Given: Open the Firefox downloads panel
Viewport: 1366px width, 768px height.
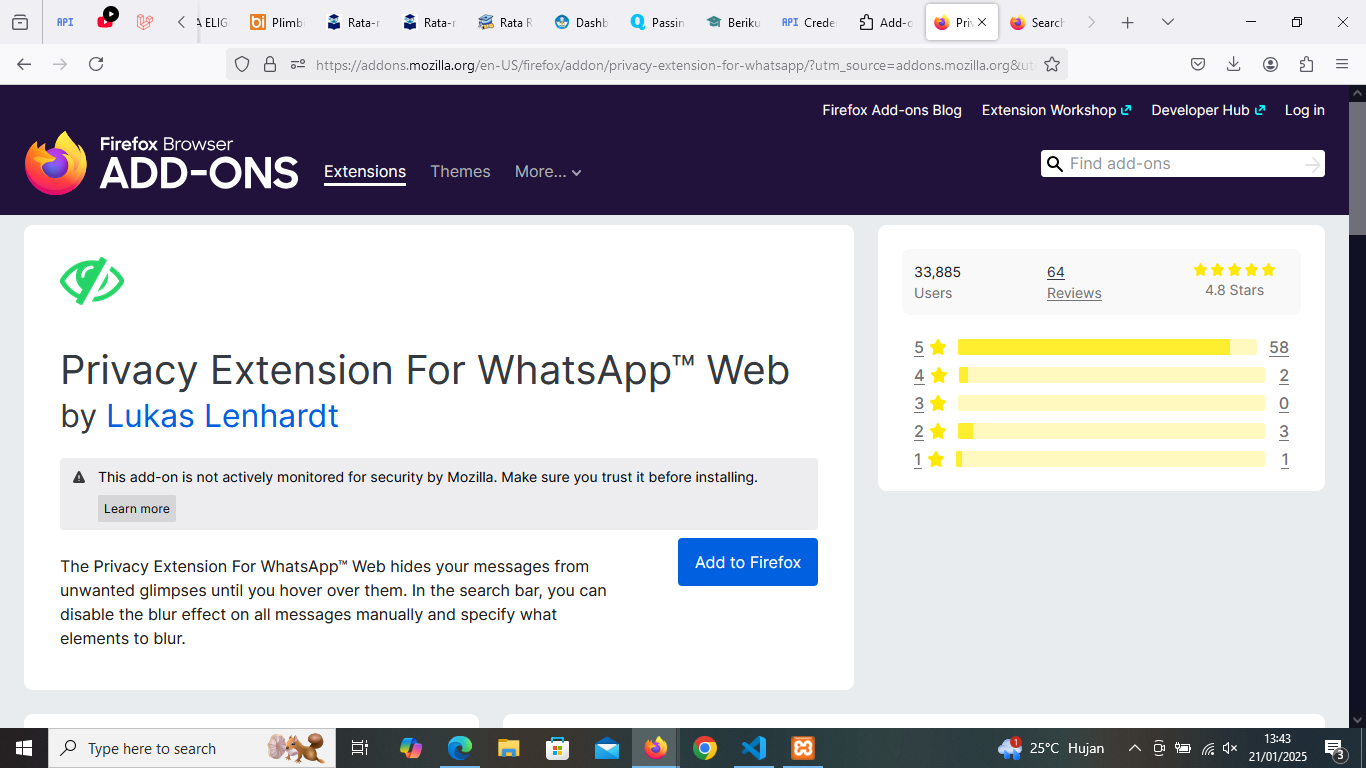Looking at the screenshot, I should [x=1234, y=64].
